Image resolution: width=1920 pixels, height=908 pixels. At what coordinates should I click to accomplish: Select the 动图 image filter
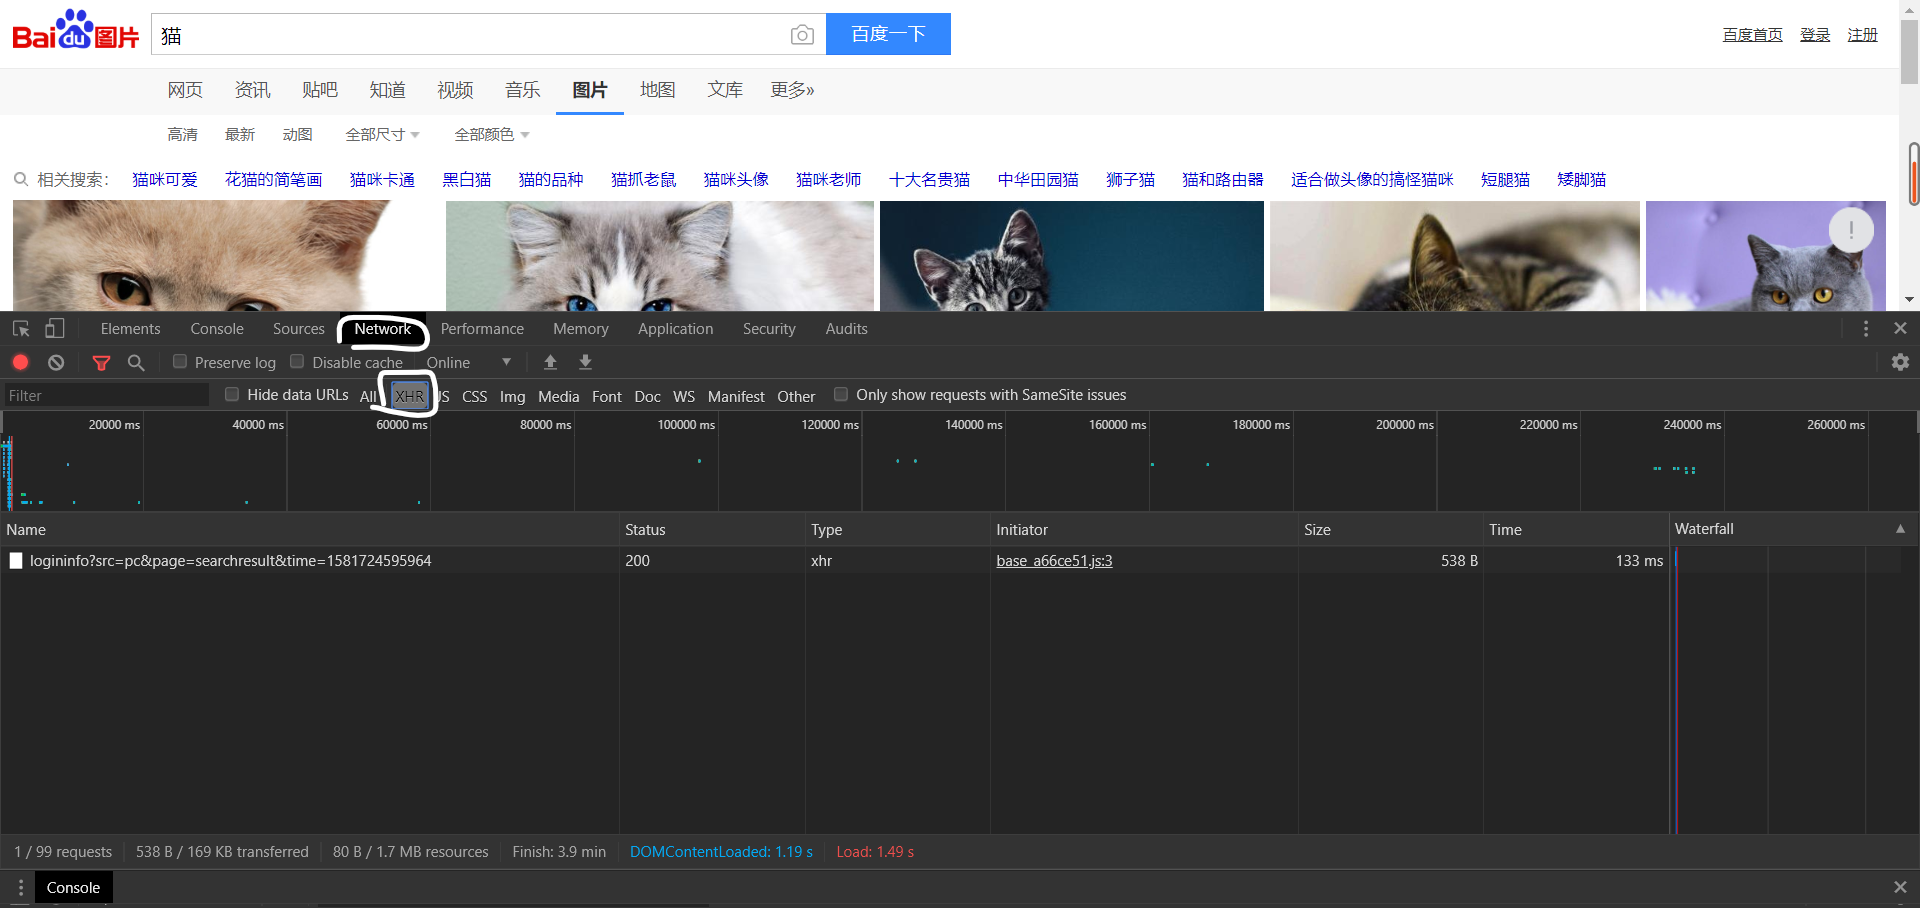[297, 134]
